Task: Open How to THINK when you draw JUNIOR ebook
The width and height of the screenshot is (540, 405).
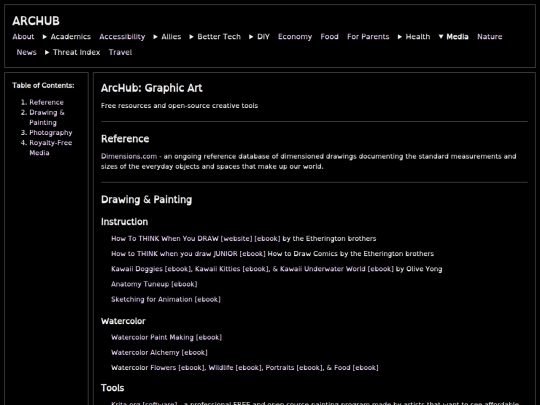Action: tap(188, 254)
